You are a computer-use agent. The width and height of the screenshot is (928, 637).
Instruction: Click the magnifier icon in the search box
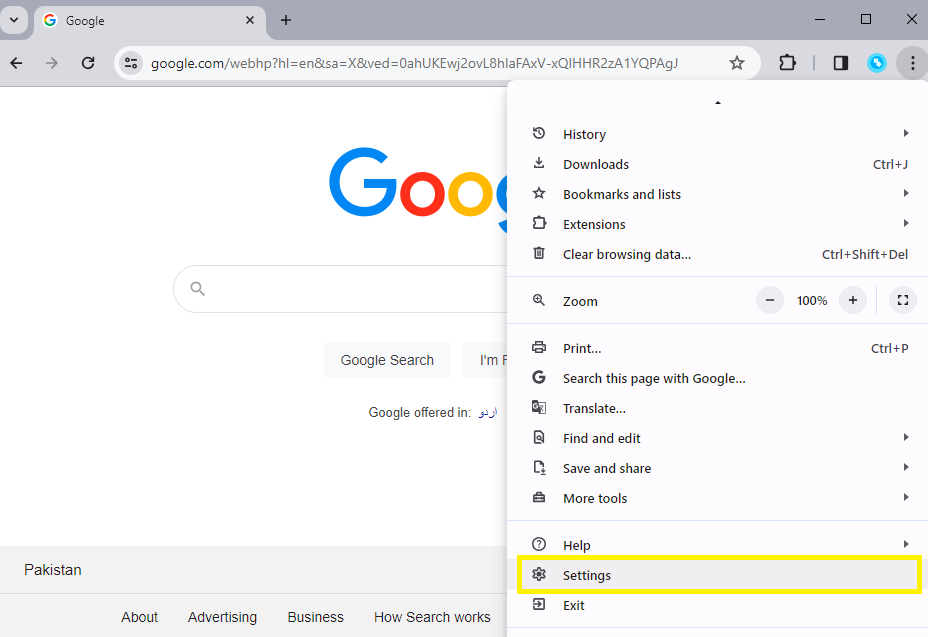pyautogui.click(x=197, y=288)
